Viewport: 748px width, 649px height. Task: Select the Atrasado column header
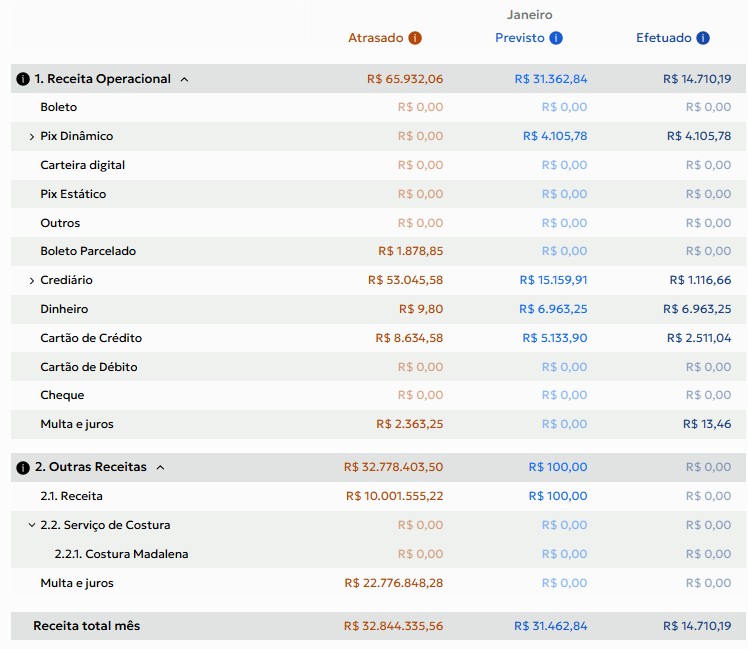375,38
